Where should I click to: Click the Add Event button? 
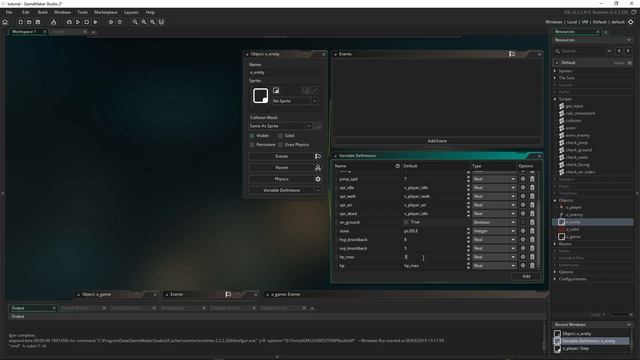click(x=437, y=141)
